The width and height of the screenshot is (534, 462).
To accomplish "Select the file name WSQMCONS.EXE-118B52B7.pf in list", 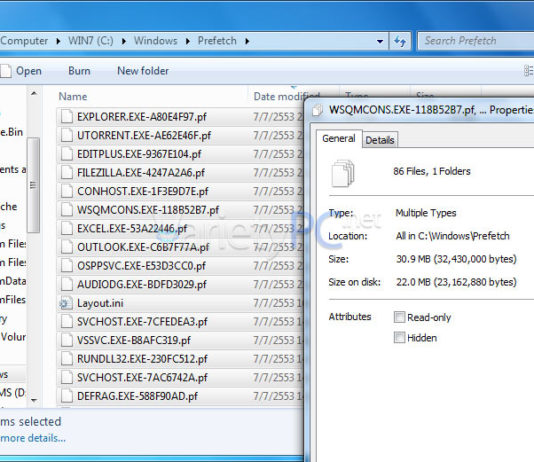I will coord(148,210).
